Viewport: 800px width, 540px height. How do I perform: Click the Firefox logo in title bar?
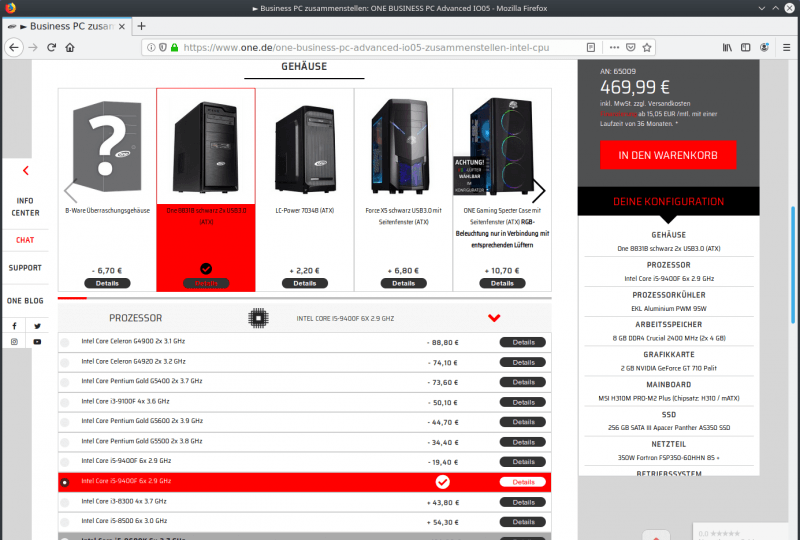coord(10,8)
